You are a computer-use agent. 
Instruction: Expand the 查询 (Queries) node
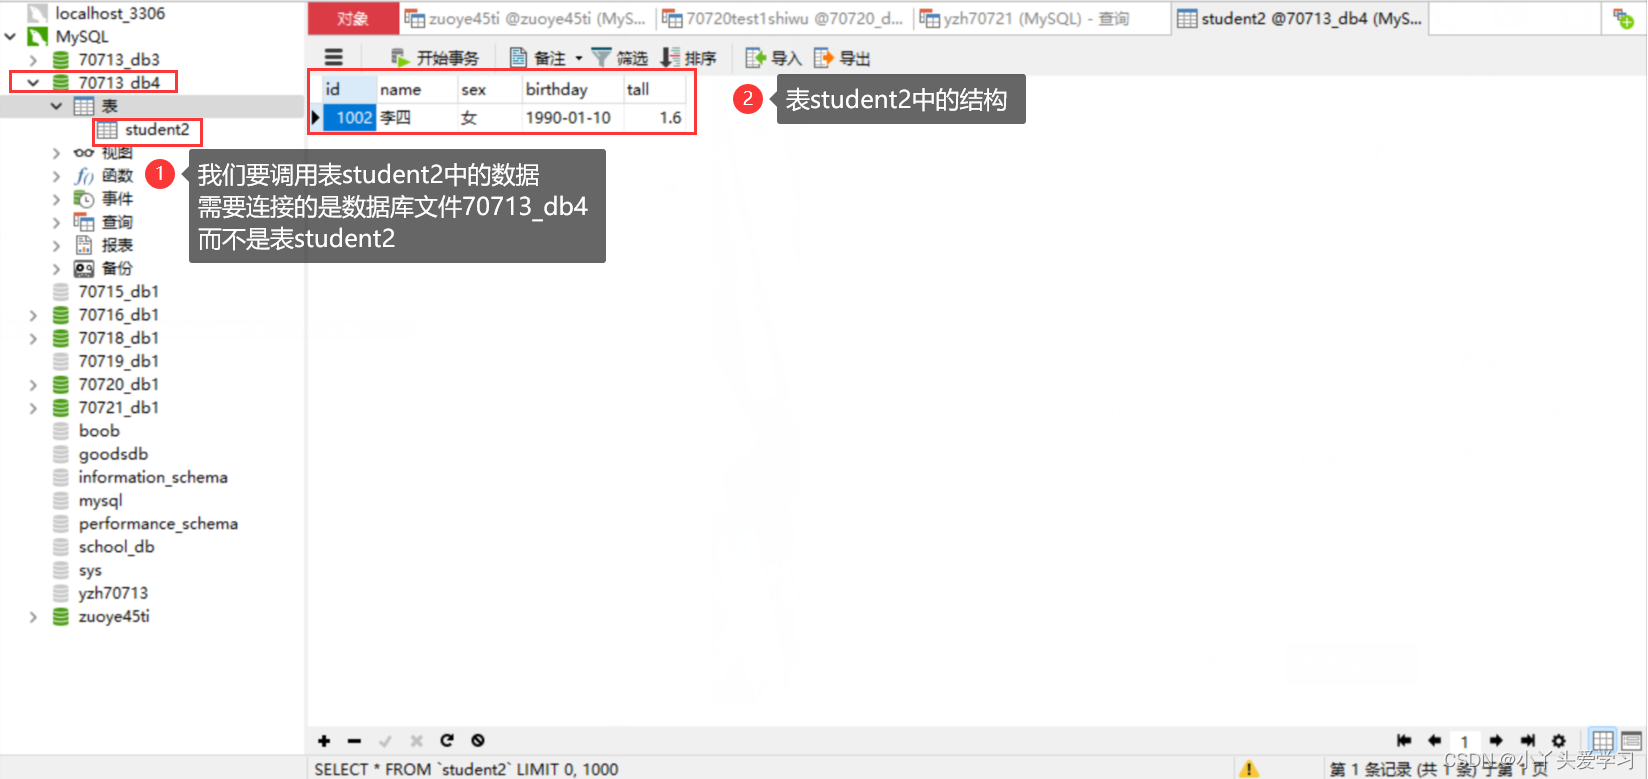pyautogui.click(x=56, y=222)
